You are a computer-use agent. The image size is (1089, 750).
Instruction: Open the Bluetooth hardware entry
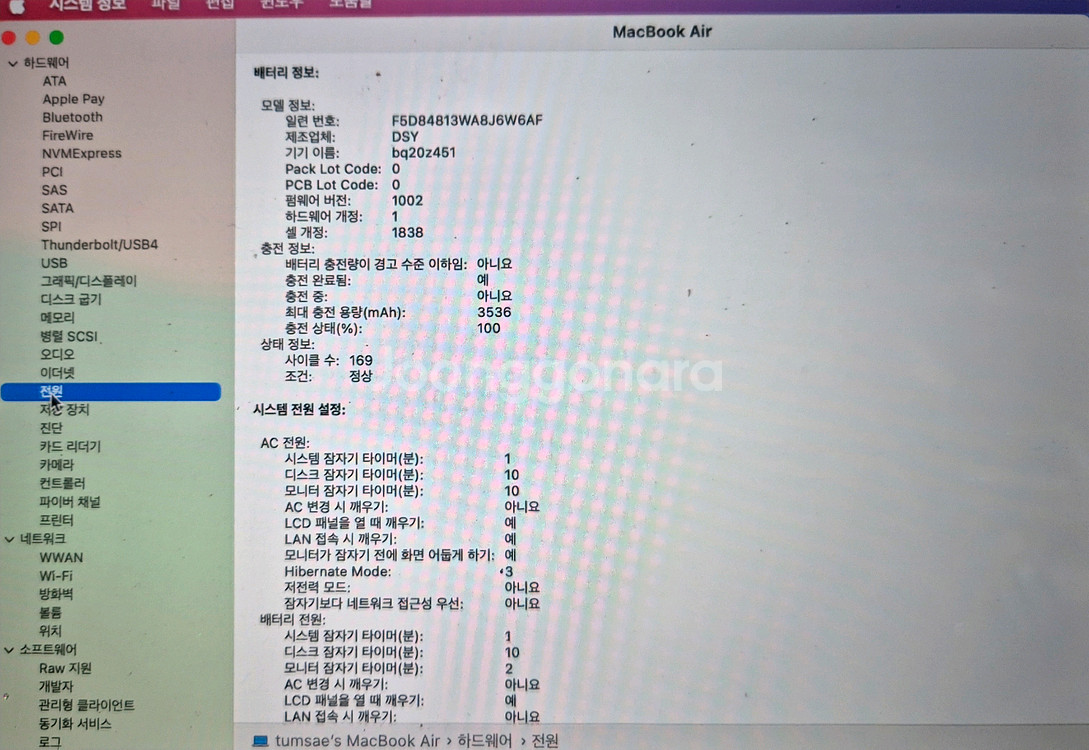click(72, 117)
